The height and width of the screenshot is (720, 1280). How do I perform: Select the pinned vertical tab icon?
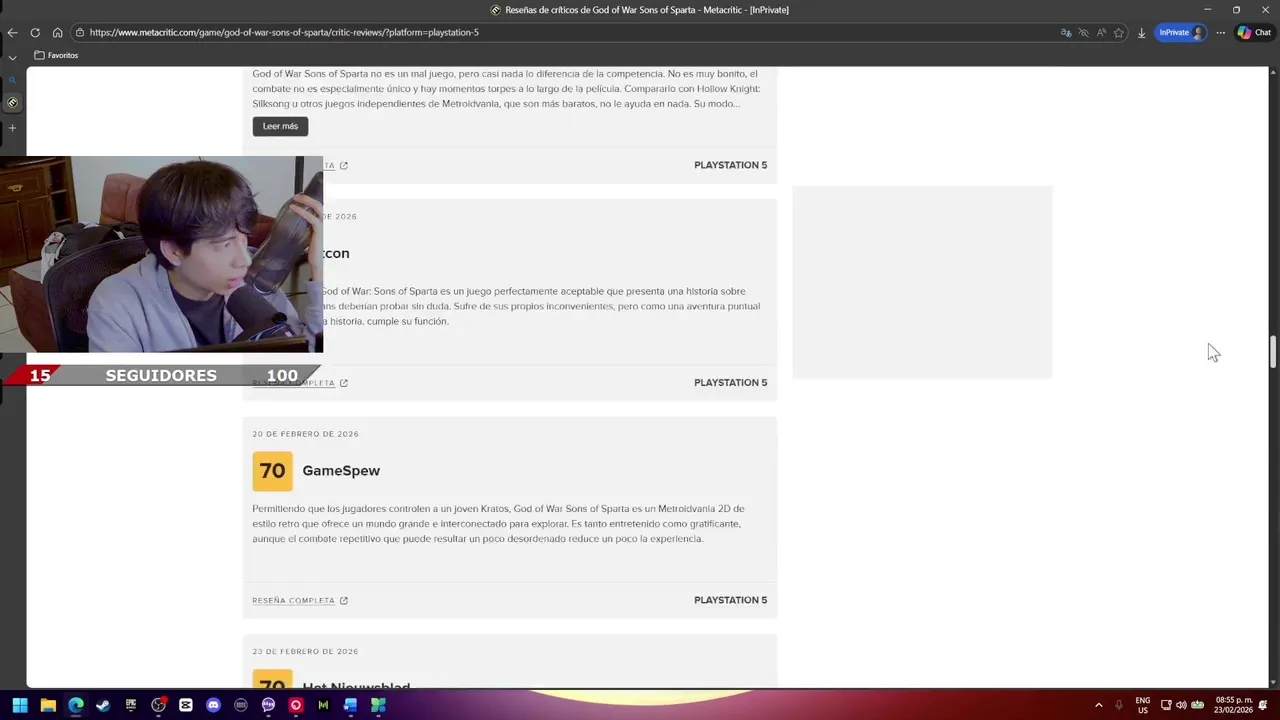coord(12,102)
